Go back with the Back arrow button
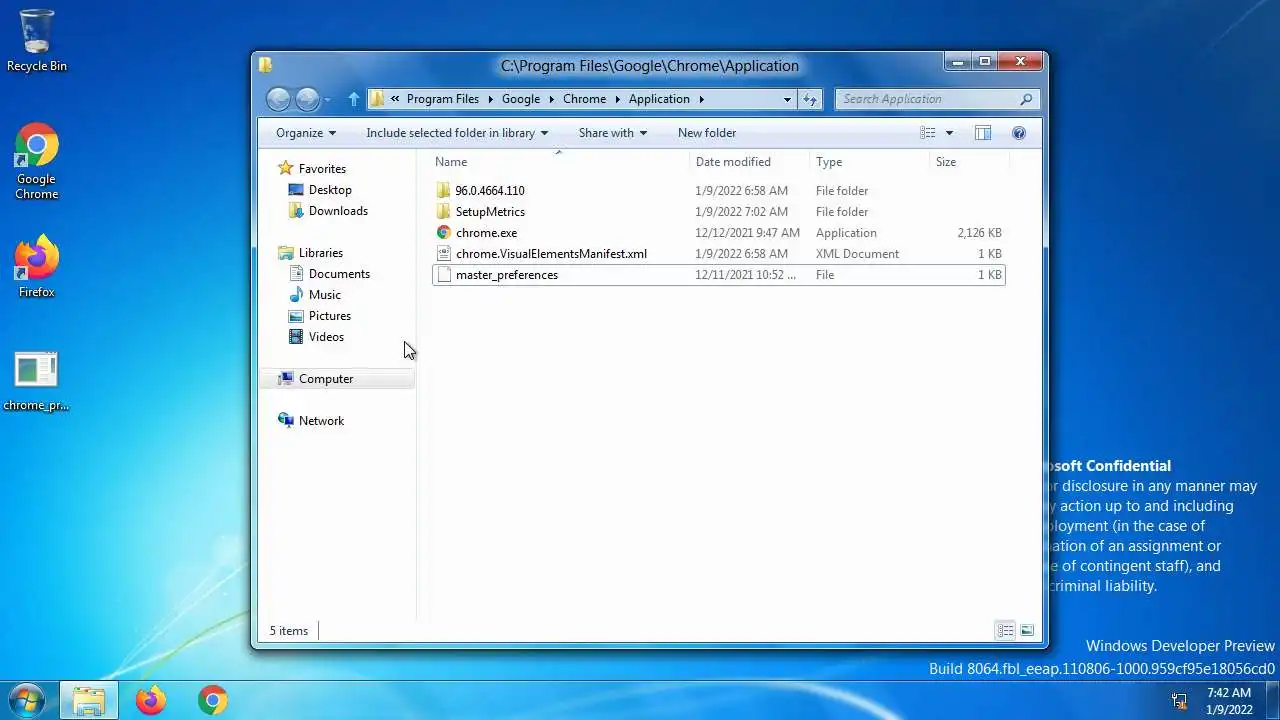 pos(279,98)
